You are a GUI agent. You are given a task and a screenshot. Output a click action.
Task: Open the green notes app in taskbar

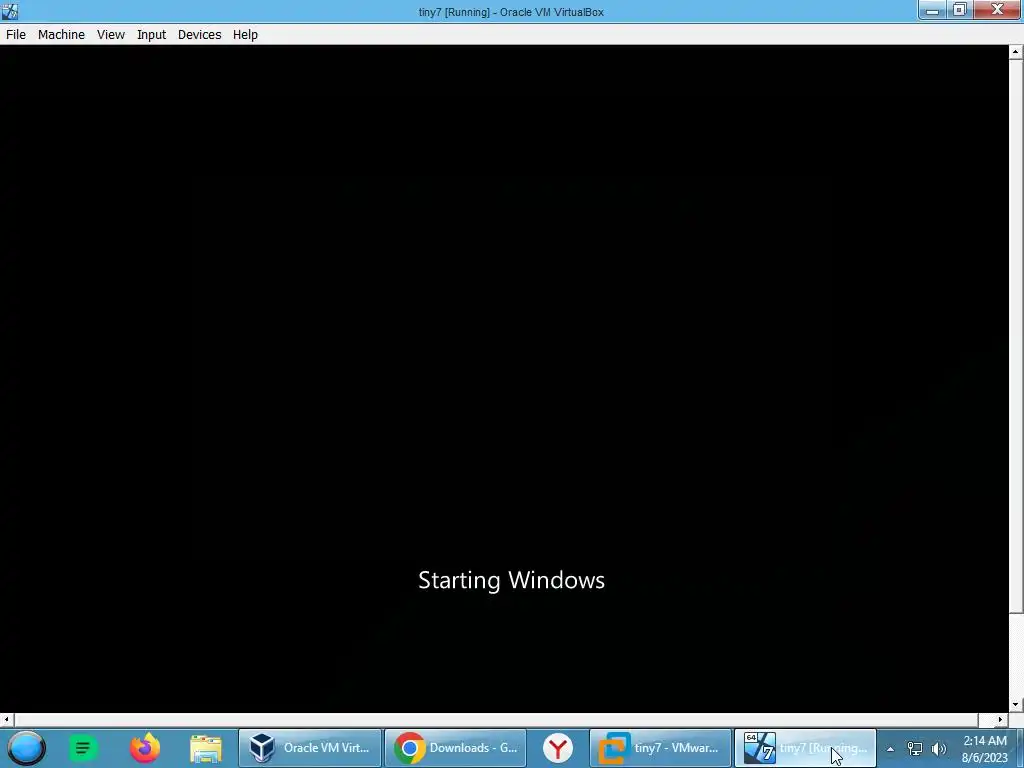82,748
